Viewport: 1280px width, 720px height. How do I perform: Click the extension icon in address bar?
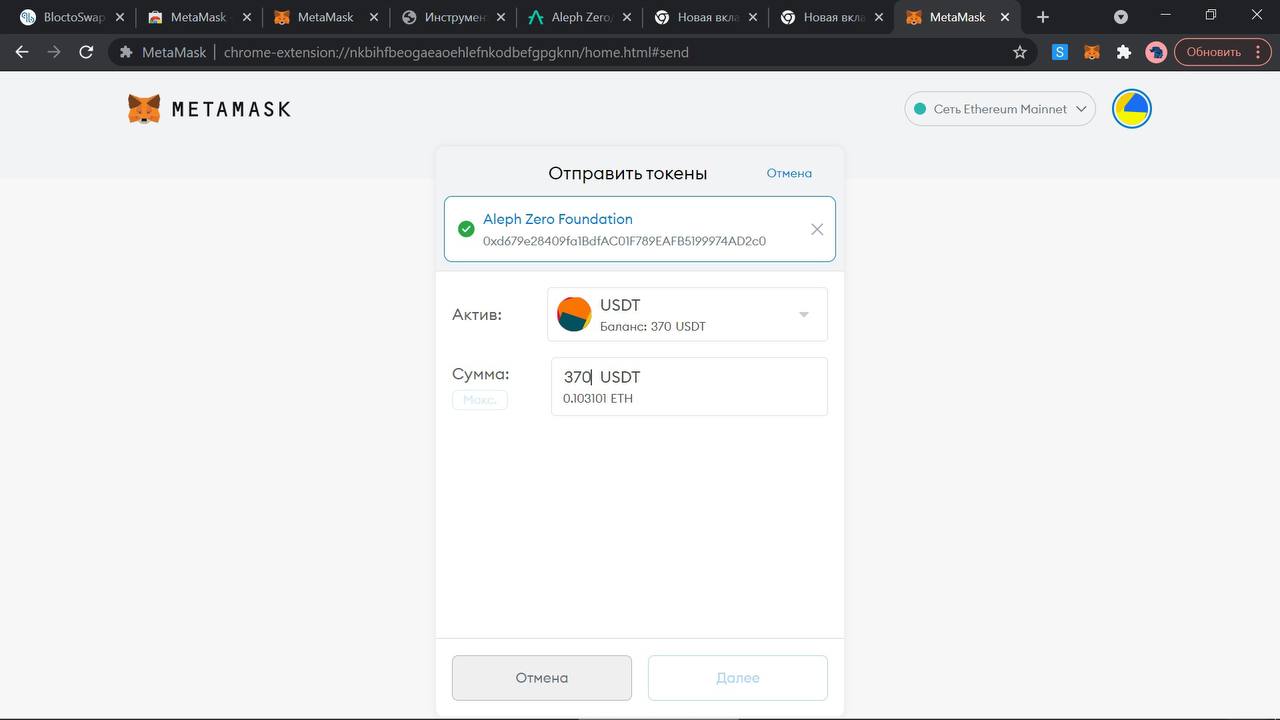point(126,52)
